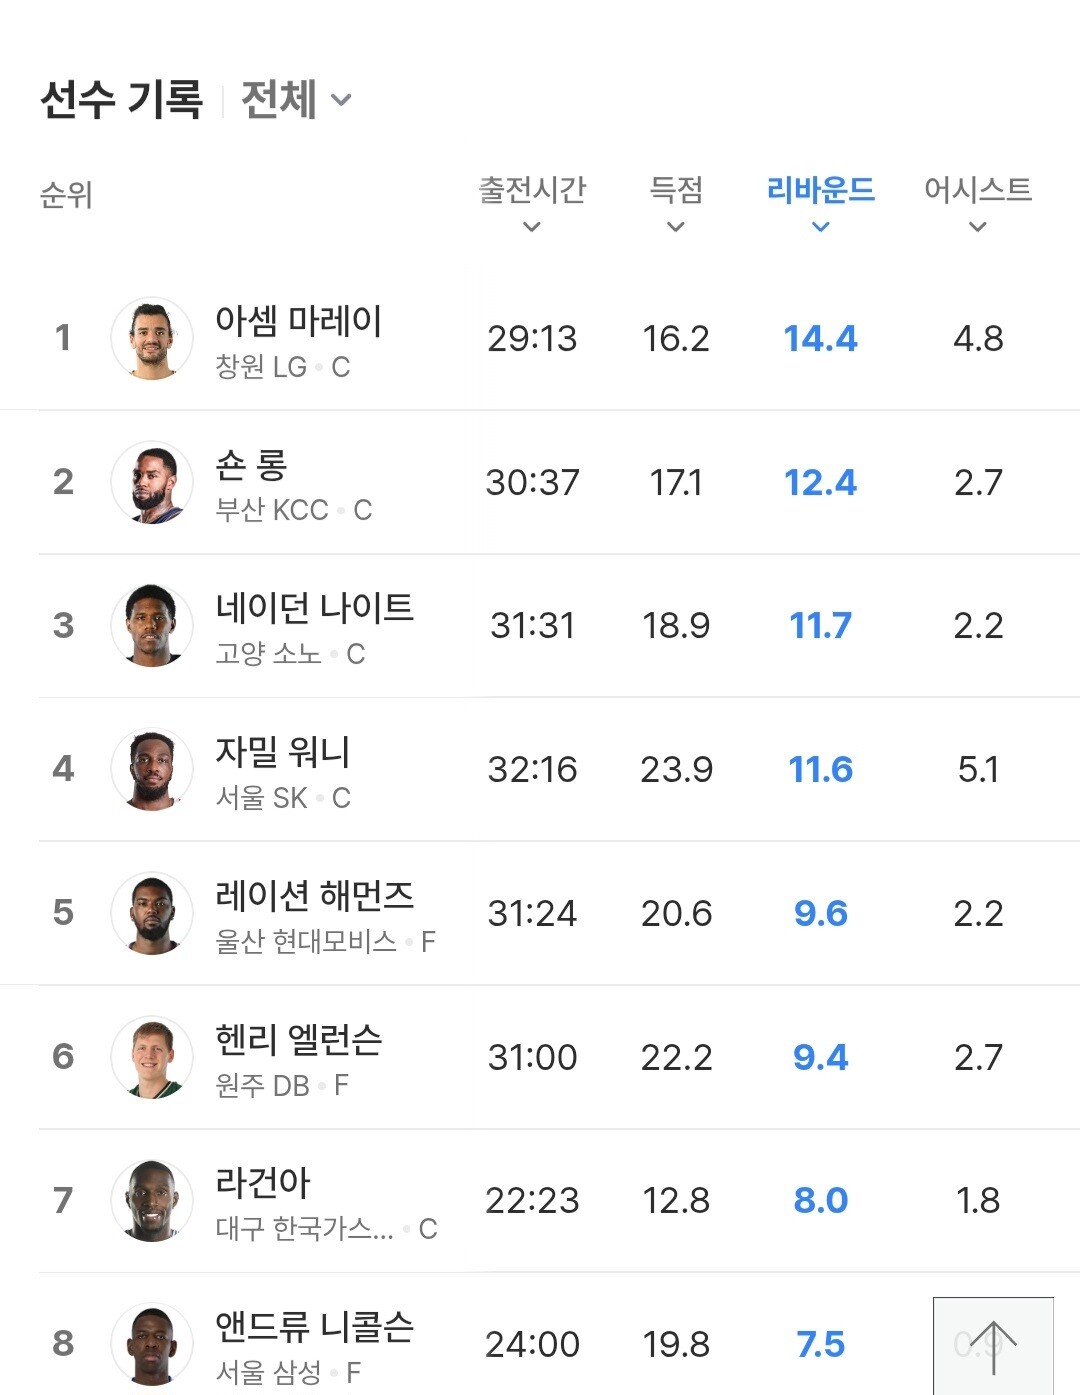This screenshot has height=1395, width=1080.
Task: Sort table by 리바운드 header
Action: point(820,190)
